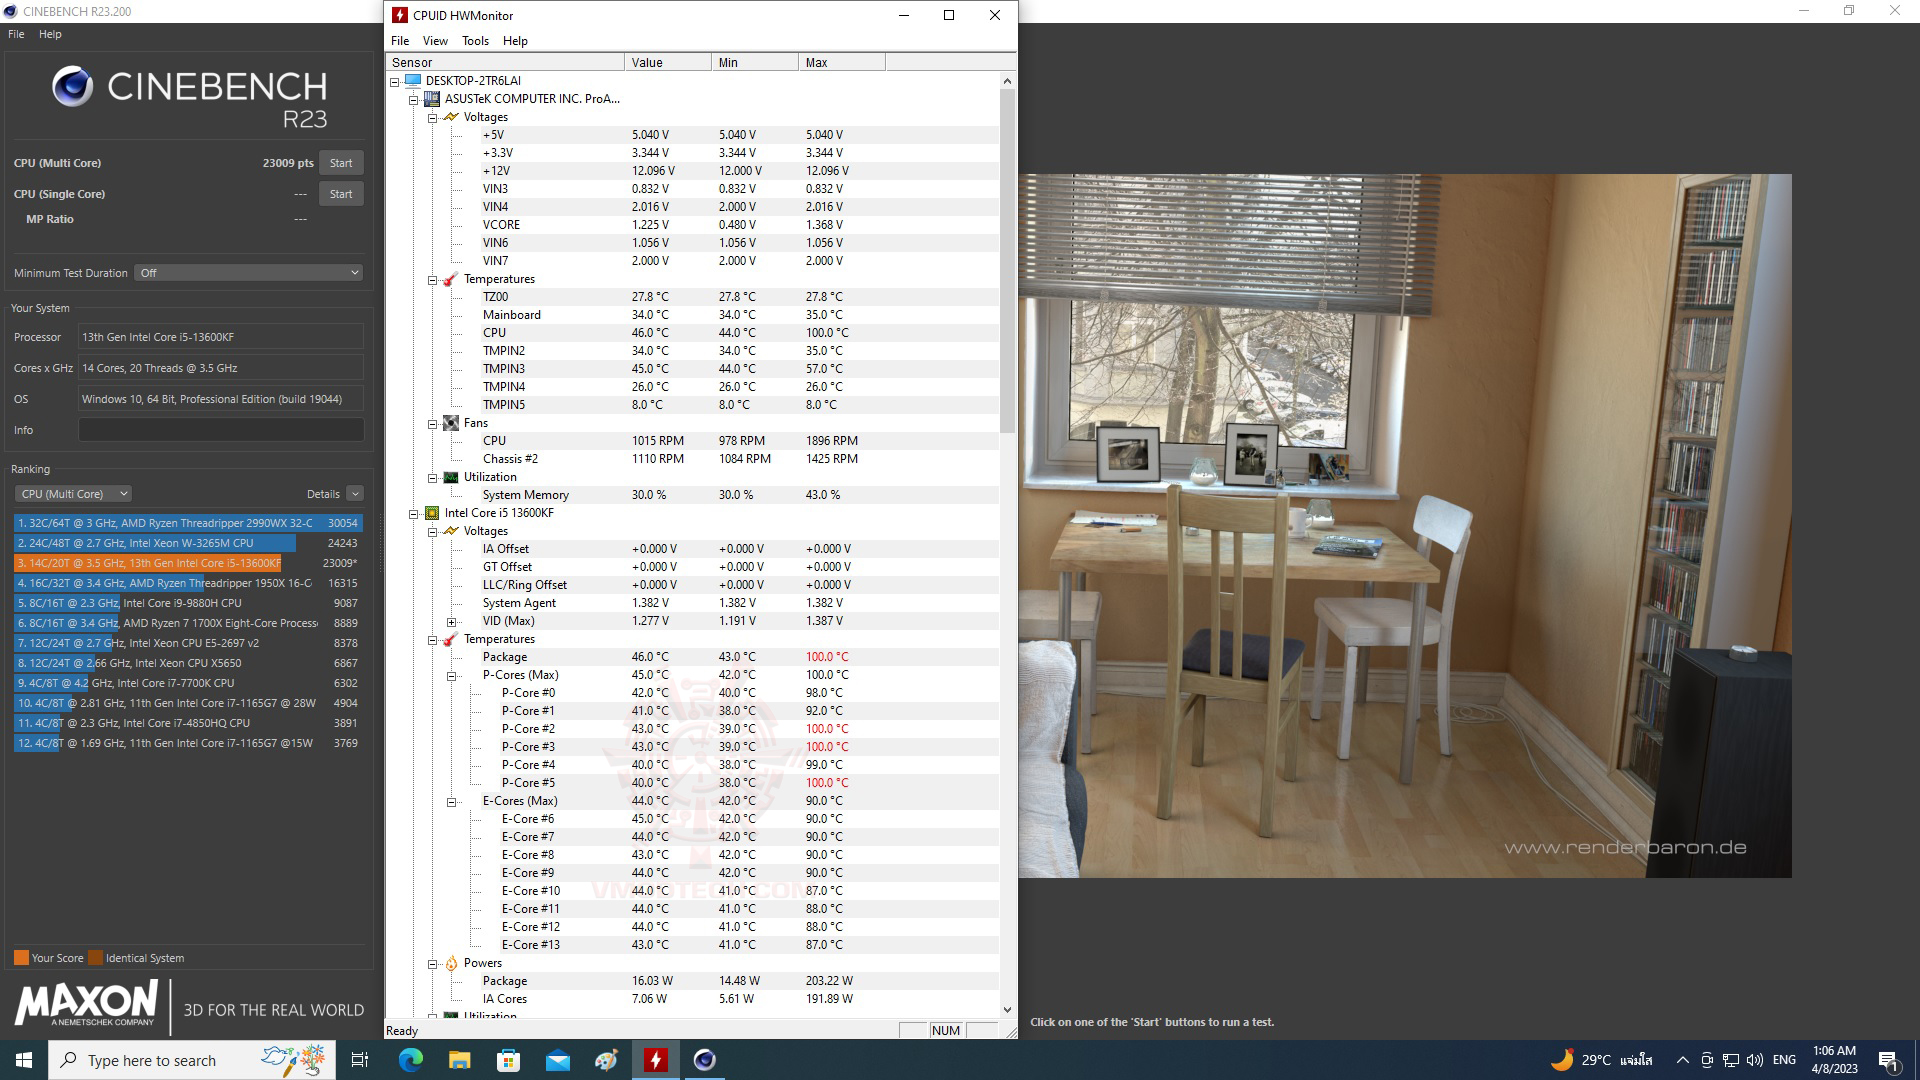This screenshot has height=1080, width=1920.
Task: Click the Cinebench icon in the taskbar
Action: (705, 1060)
